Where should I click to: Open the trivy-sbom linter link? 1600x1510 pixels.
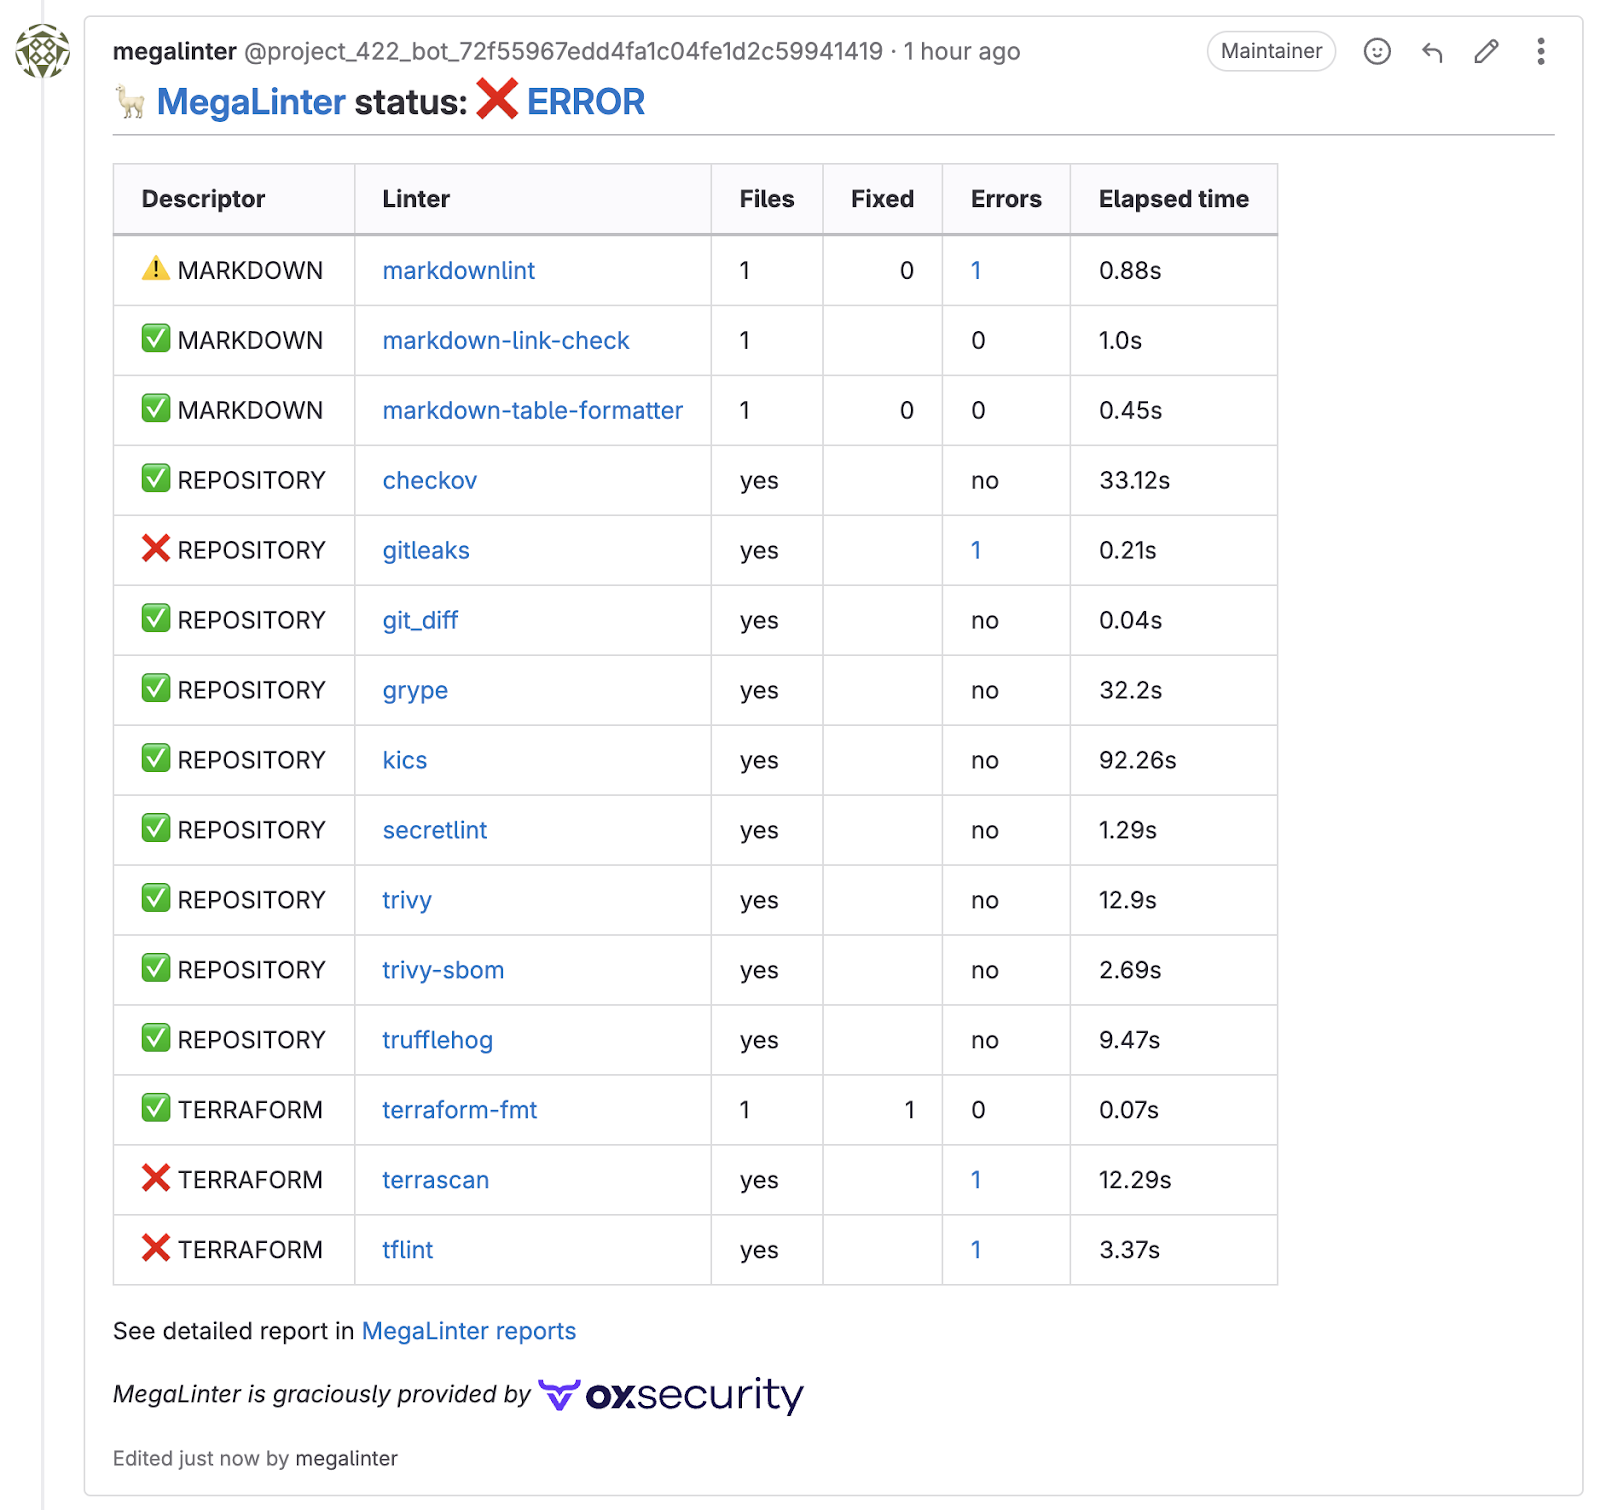443,970
